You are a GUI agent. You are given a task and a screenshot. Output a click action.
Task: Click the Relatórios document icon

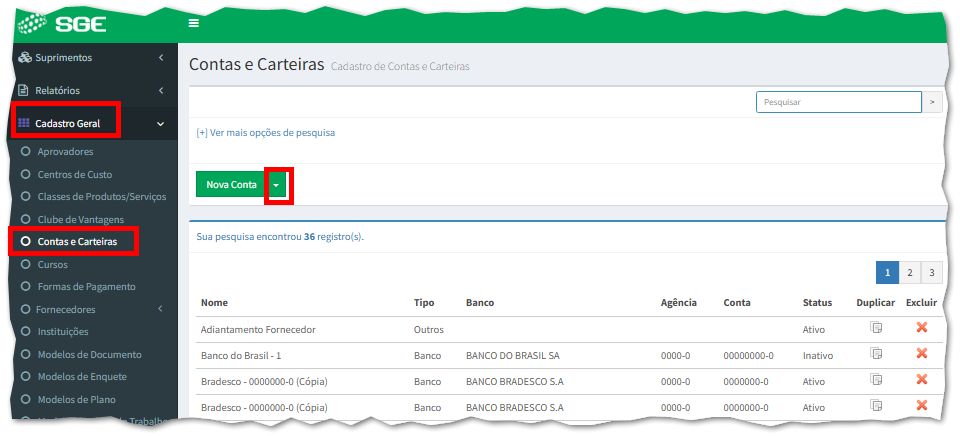[24, 90]
